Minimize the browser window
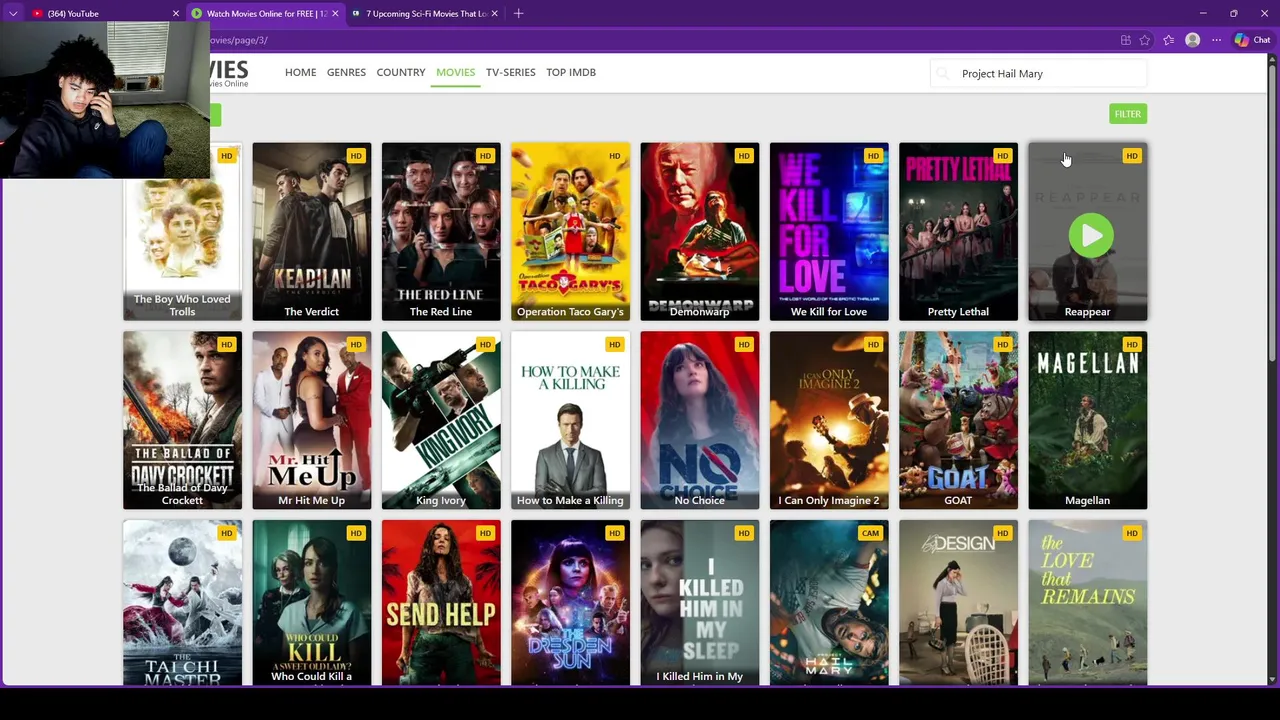This screenshot has width=1280, height=720. tap(1202, 13)
